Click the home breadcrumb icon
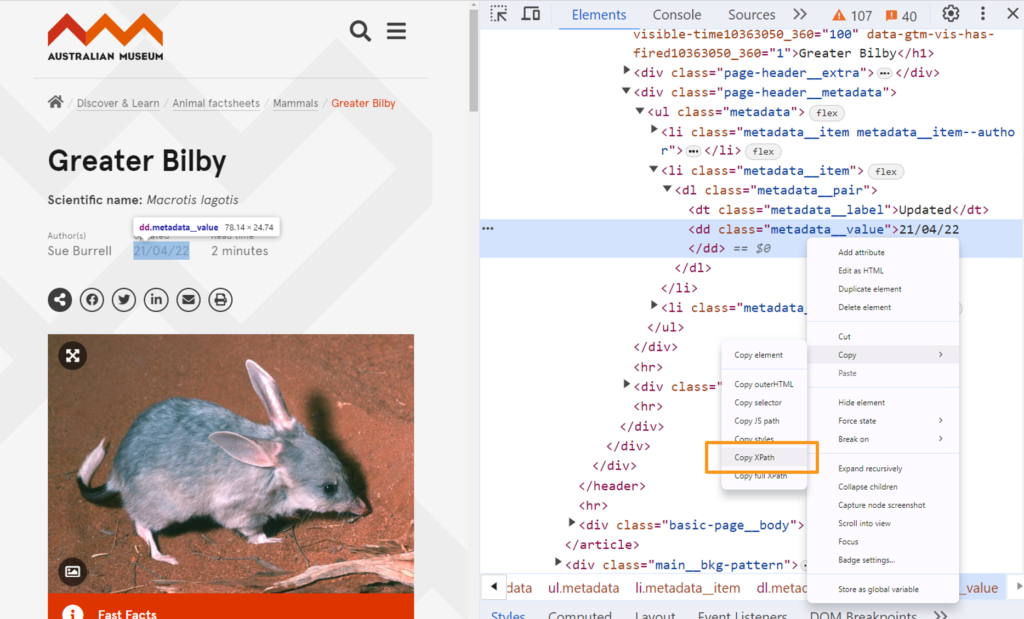The image size is (1024, 619). click(x=56, y=102)
